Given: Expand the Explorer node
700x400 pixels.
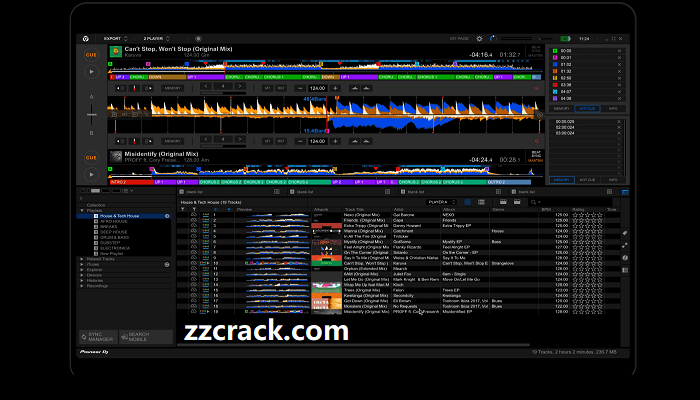Looking at the screenshot, I should point(82,270).
